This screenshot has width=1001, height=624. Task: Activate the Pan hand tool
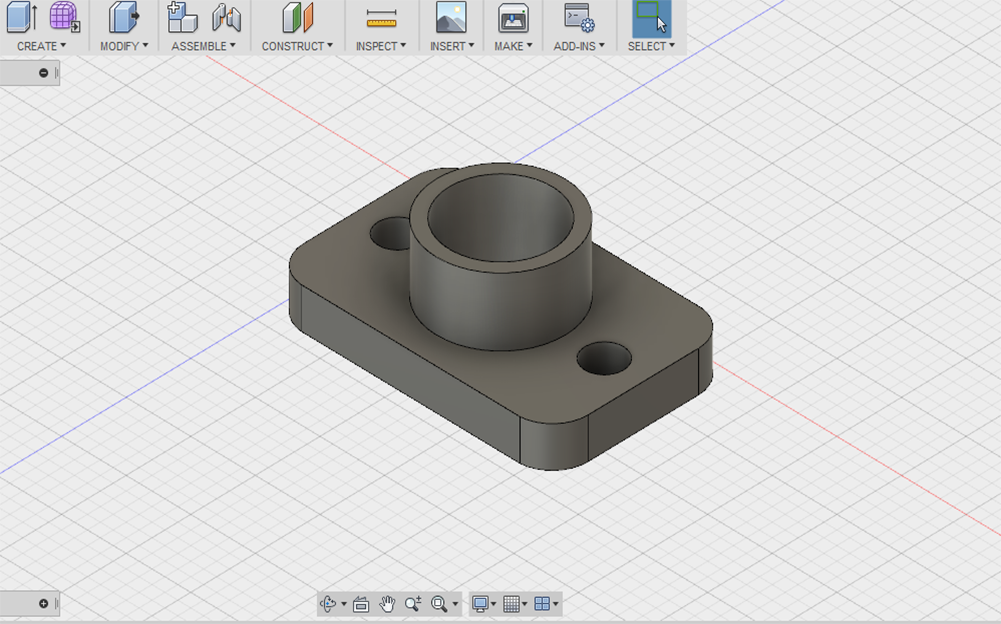coord(387,604)
